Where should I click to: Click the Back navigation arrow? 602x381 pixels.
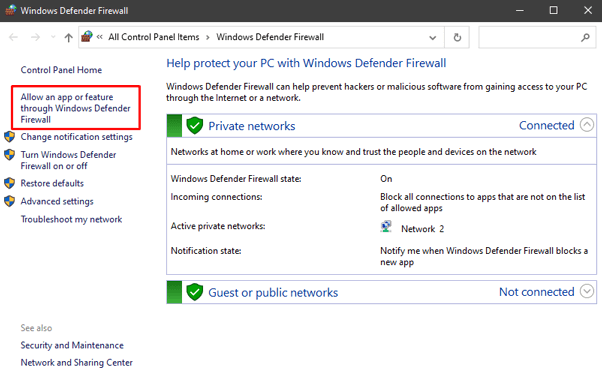pyautogui.click(x=13, y=37)
